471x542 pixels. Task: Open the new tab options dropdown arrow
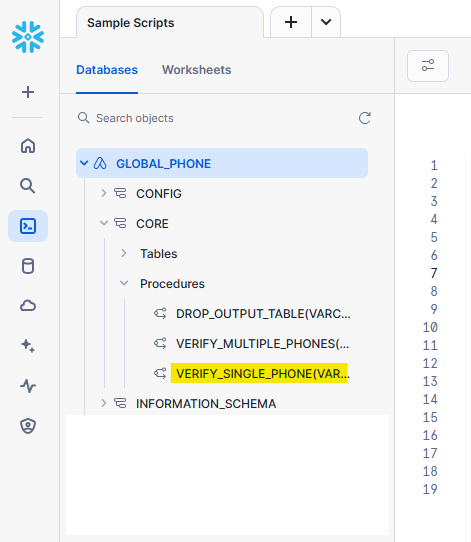click(326, 22)
